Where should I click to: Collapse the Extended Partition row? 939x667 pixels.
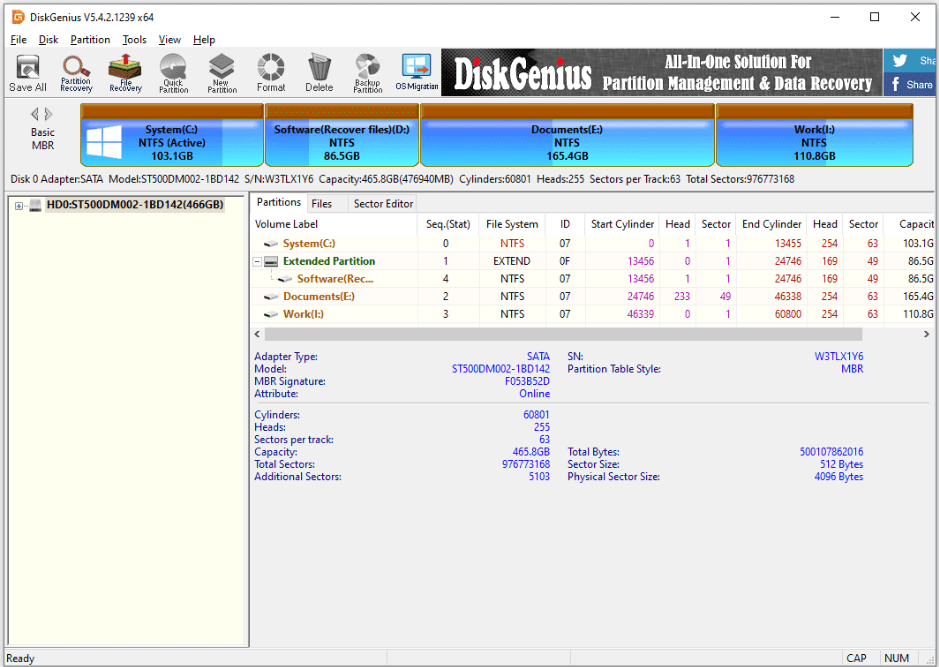point(258,262)
